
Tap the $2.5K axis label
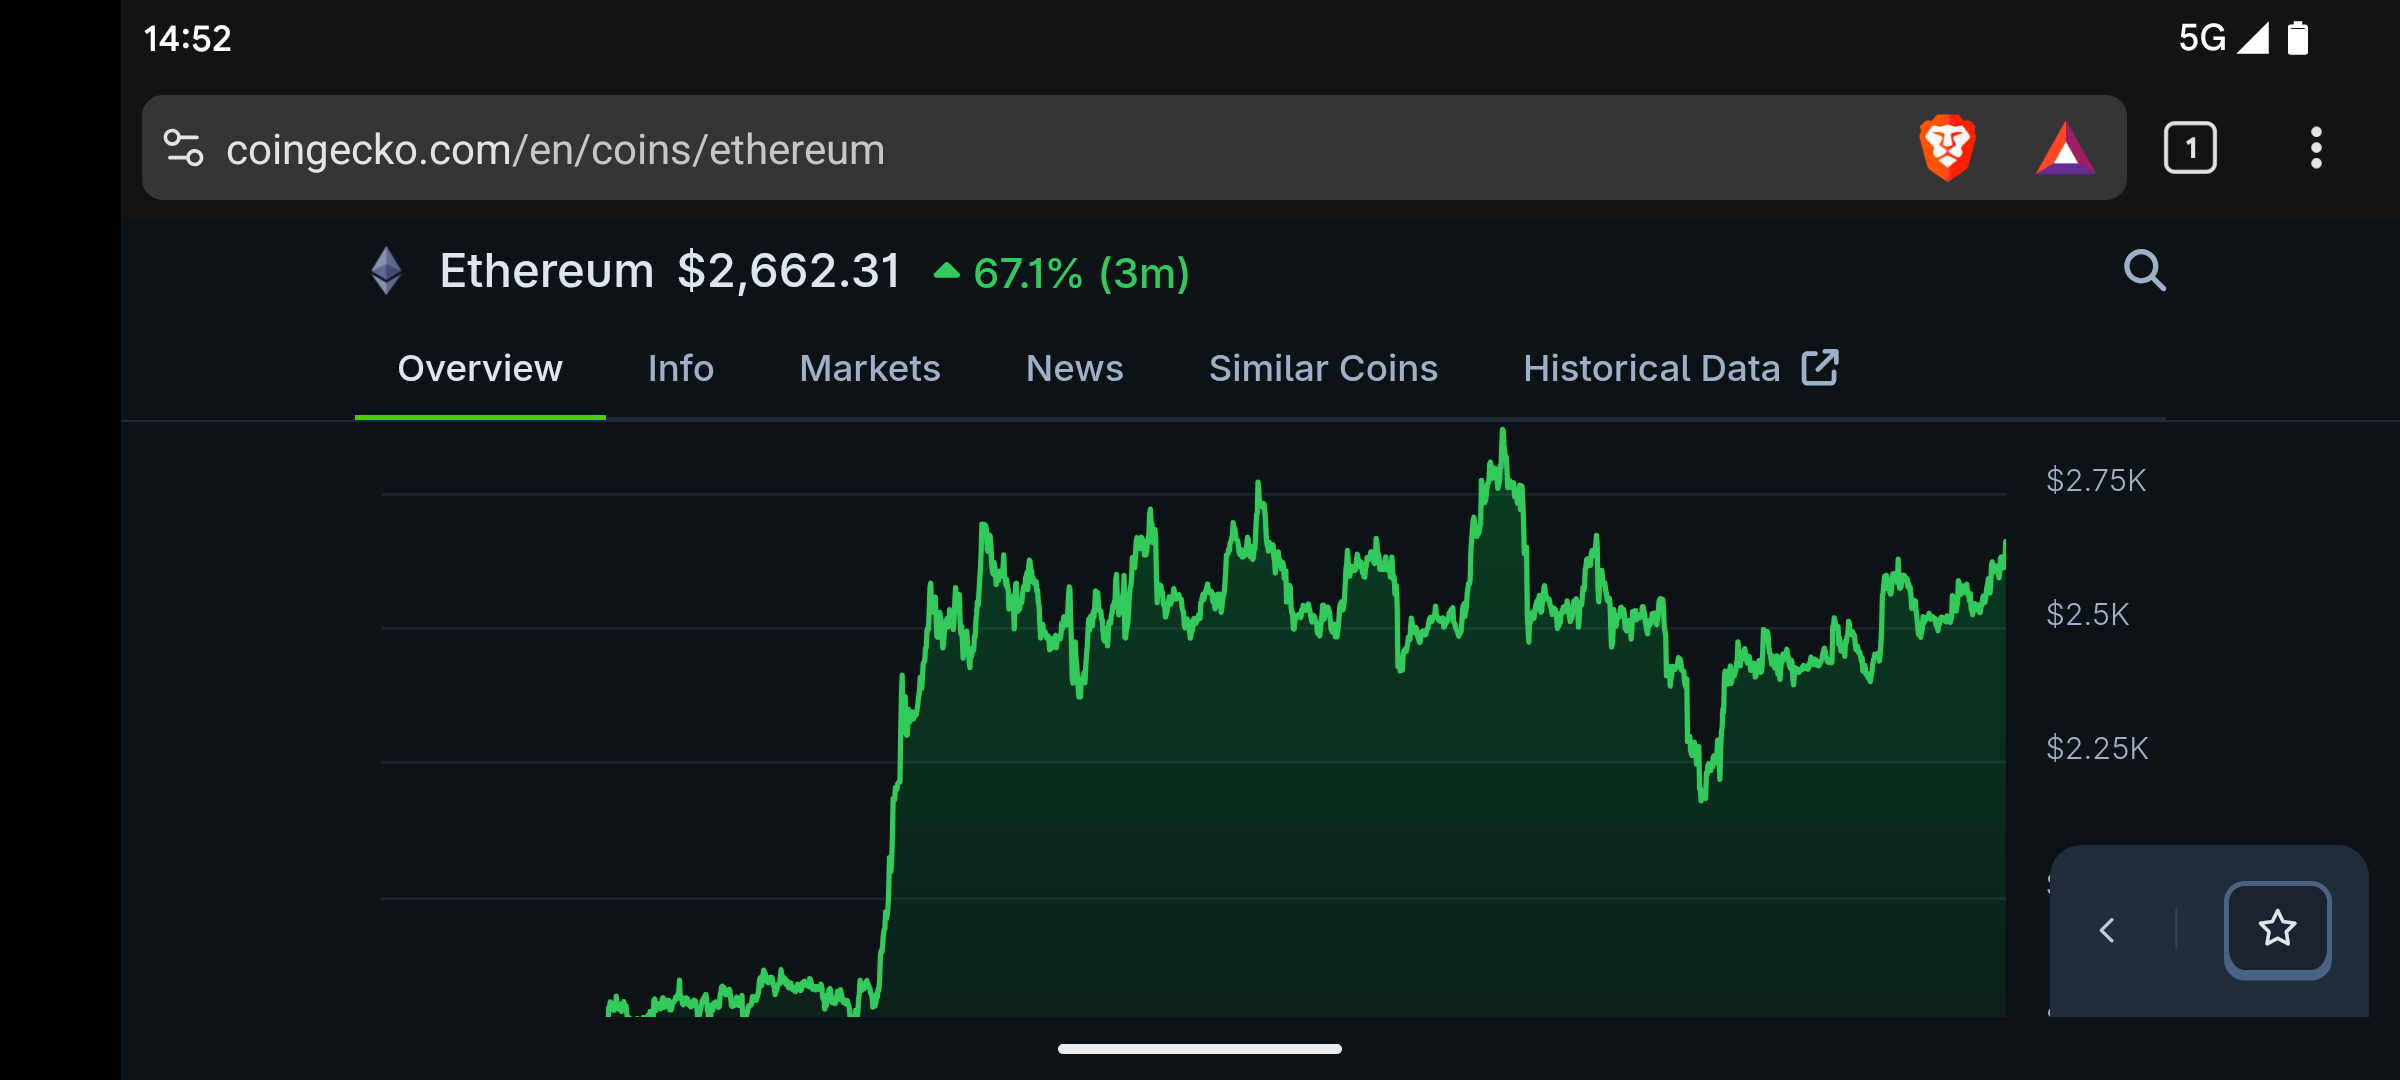coord(2087,614)
